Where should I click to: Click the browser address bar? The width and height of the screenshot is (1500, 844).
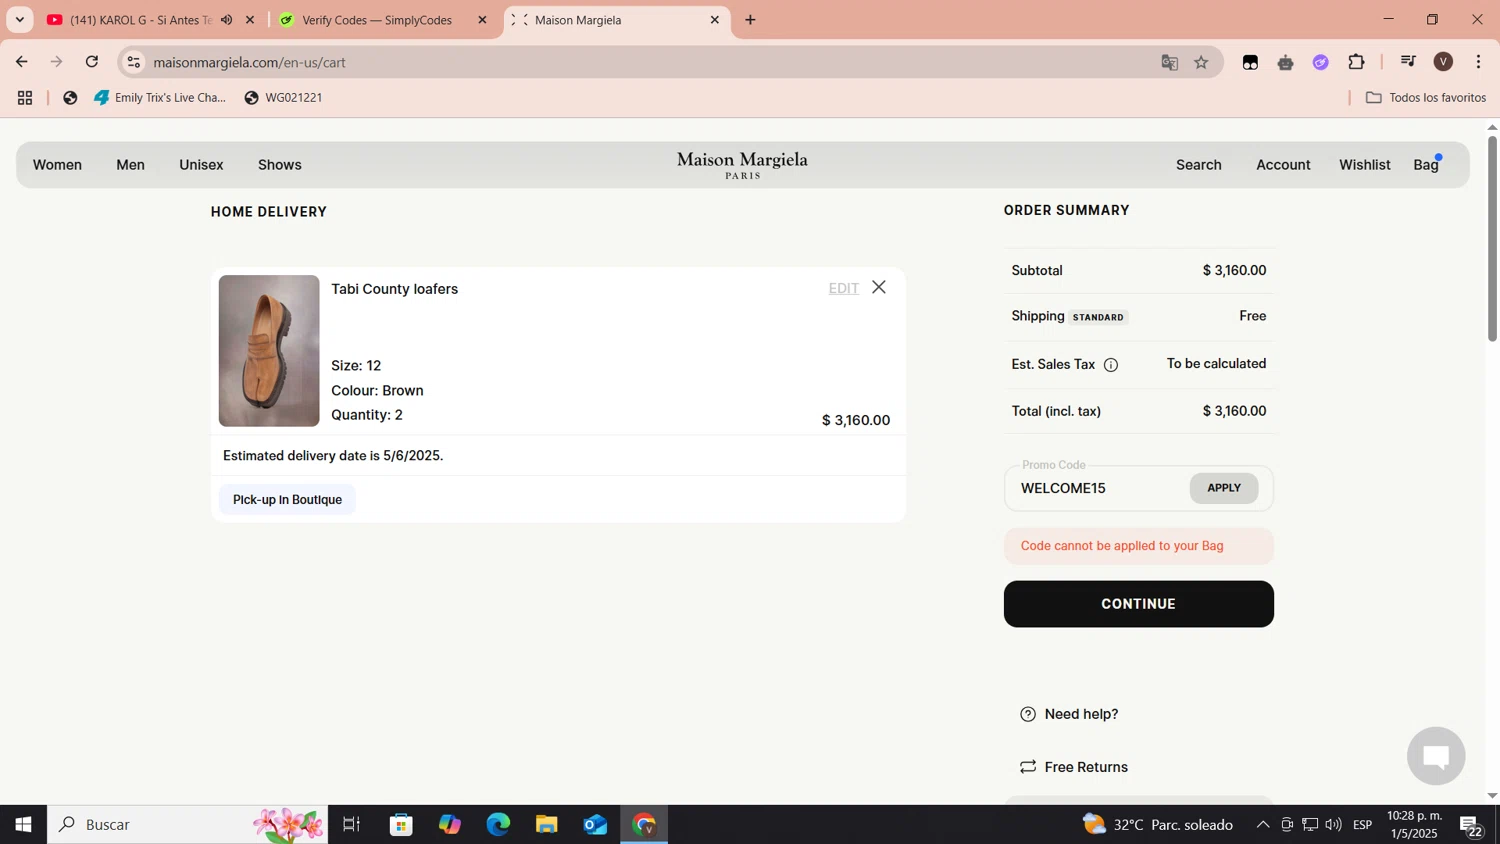640,62
